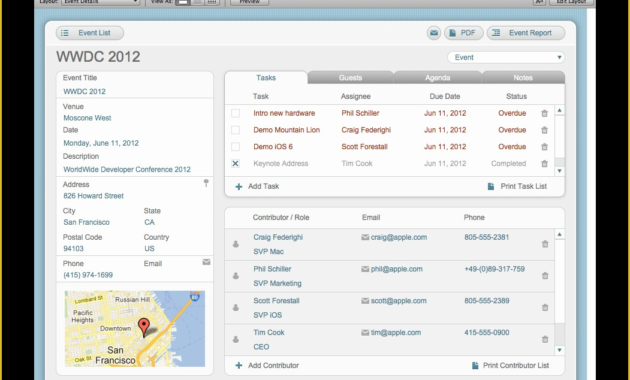The width and height of the screenshot is (630, 380).
Task: Delete the Intro new hardware task
Action: click(544, 113)
